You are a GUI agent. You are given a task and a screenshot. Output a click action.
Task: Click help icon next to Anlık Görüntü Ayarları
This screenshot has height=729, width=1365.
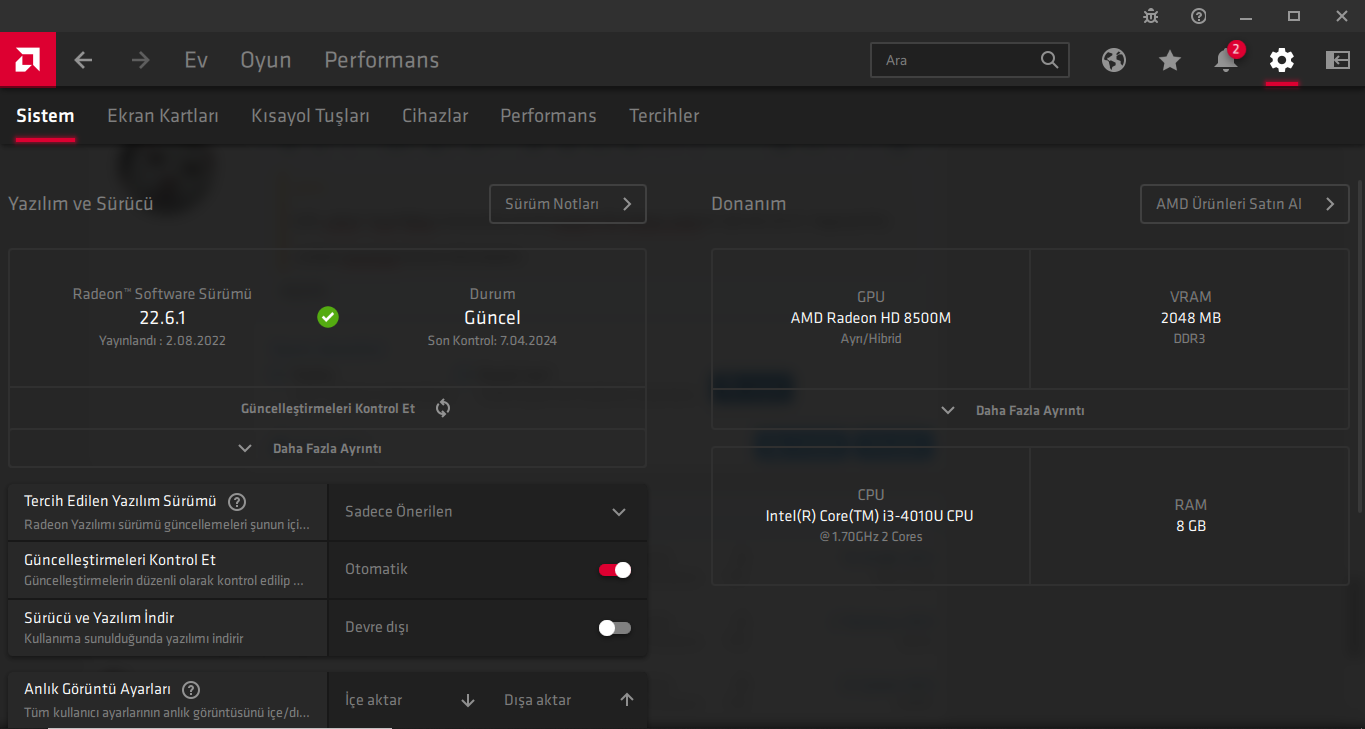tap(191, 689)
